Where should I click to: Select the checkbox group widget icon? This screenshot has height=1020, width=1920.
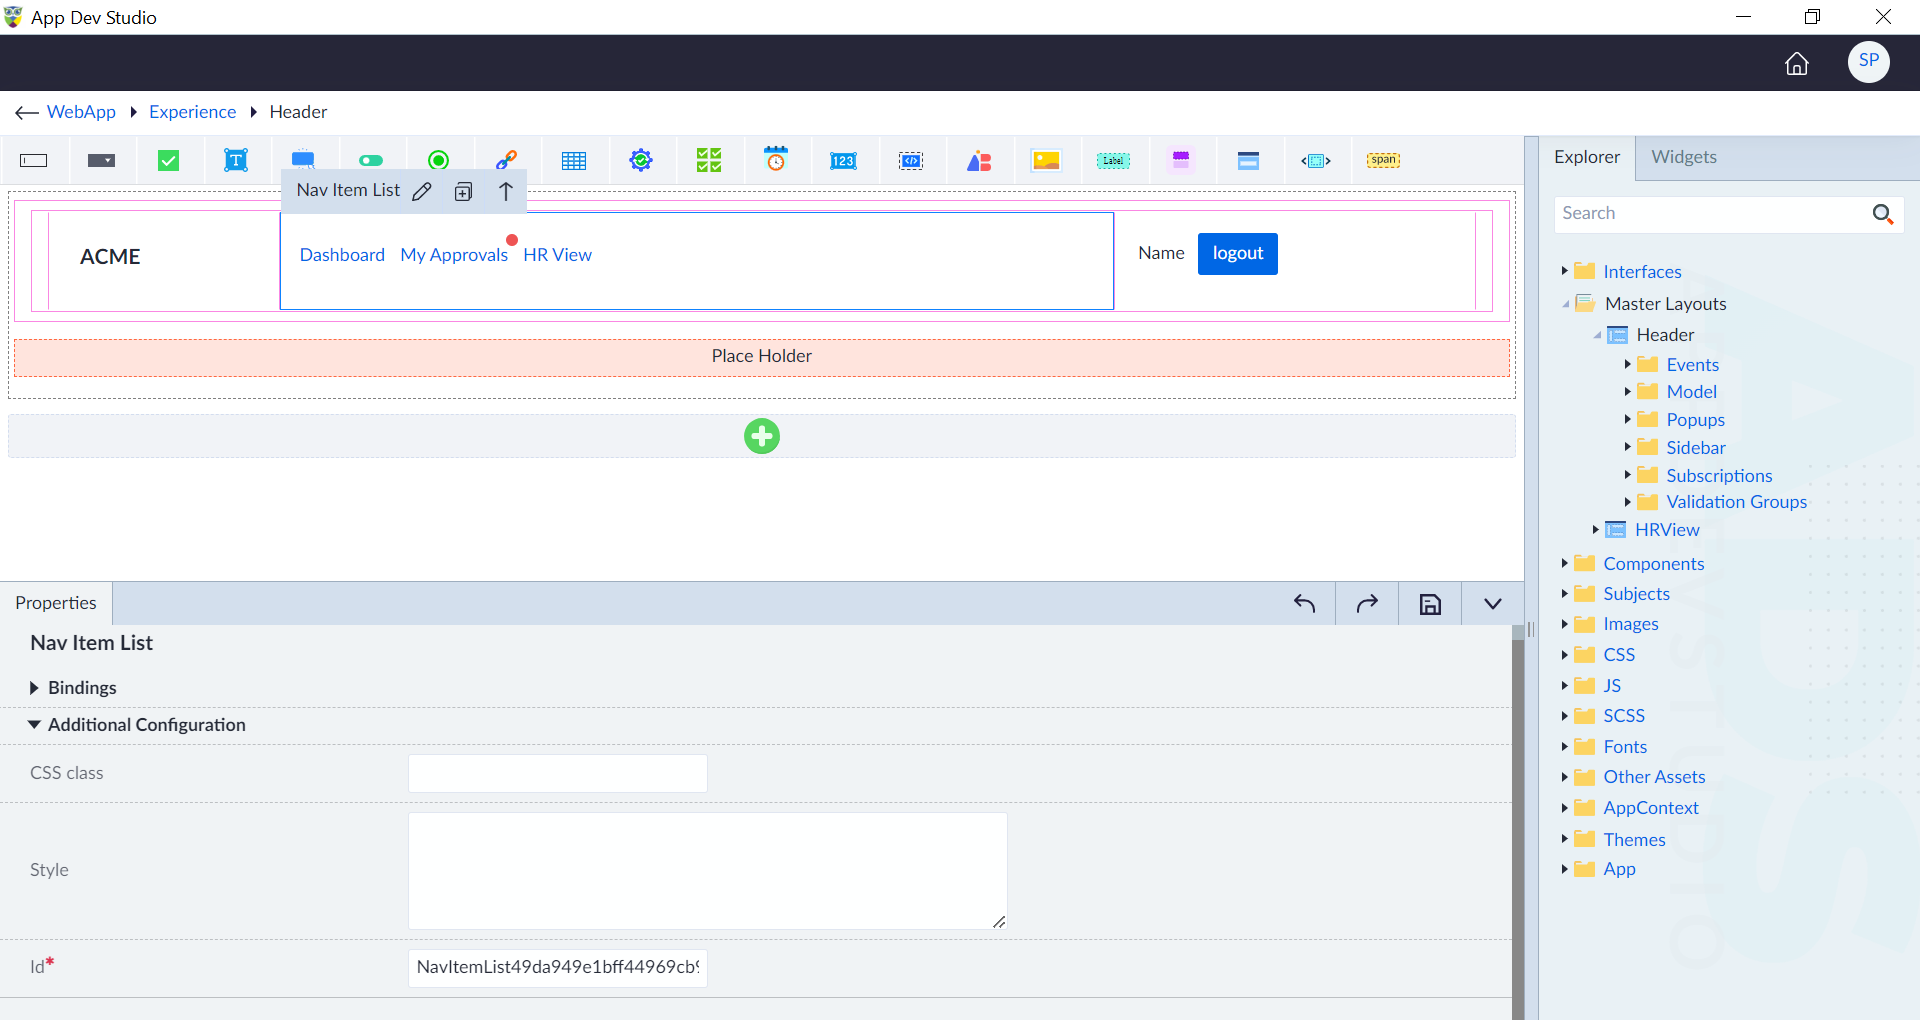coord(709,161)
